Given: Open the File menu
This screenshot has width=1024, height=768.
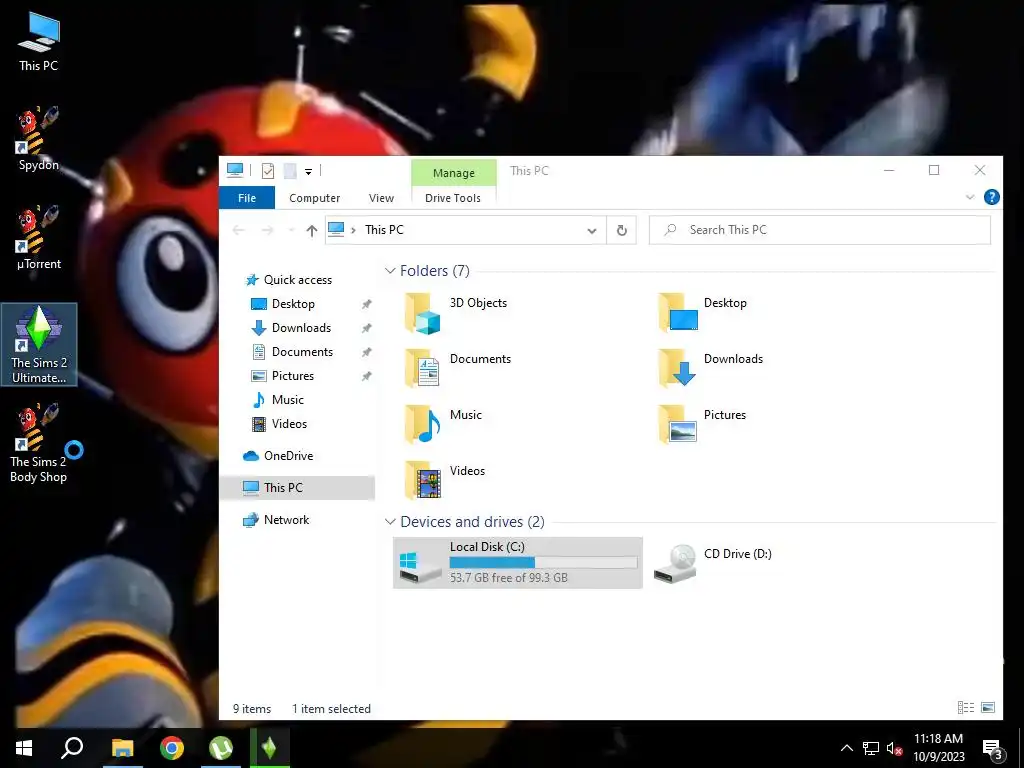Looking at the screenshot, I should [247, 198].
